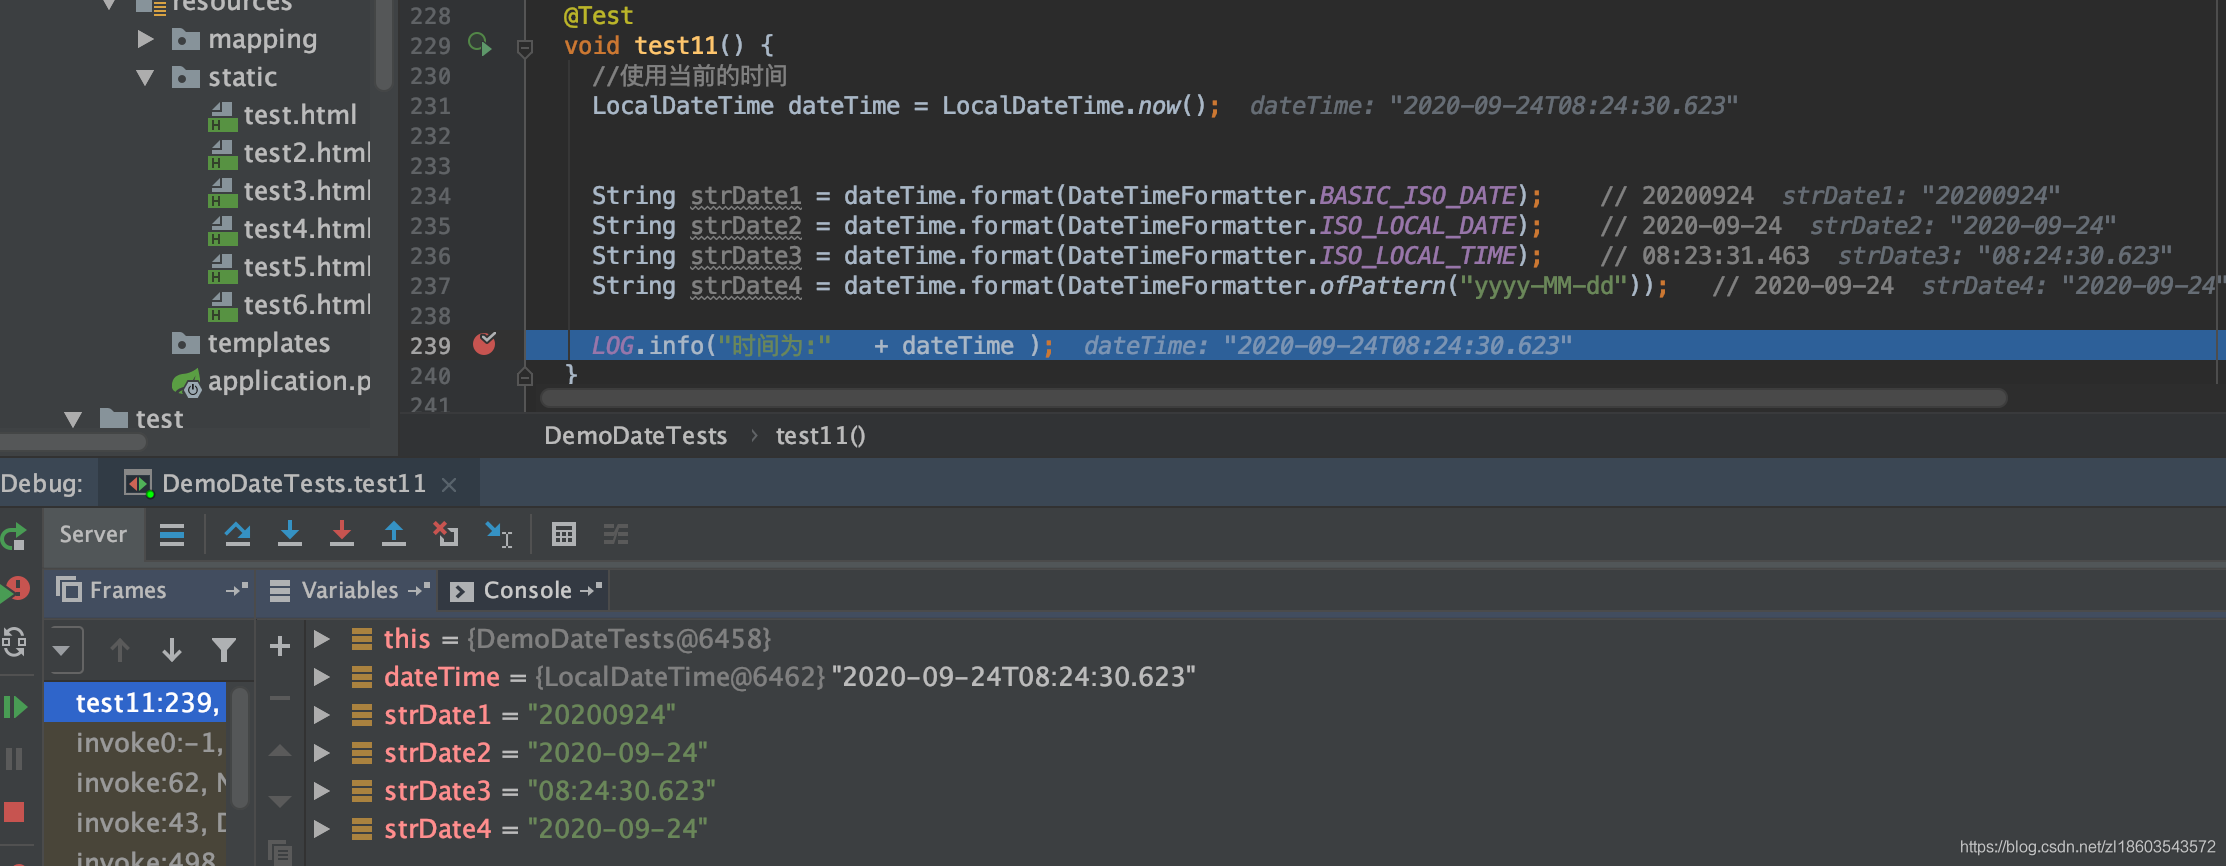
Task: Click the Trace Current Stream Chain icon
Action: click(616, 534)
